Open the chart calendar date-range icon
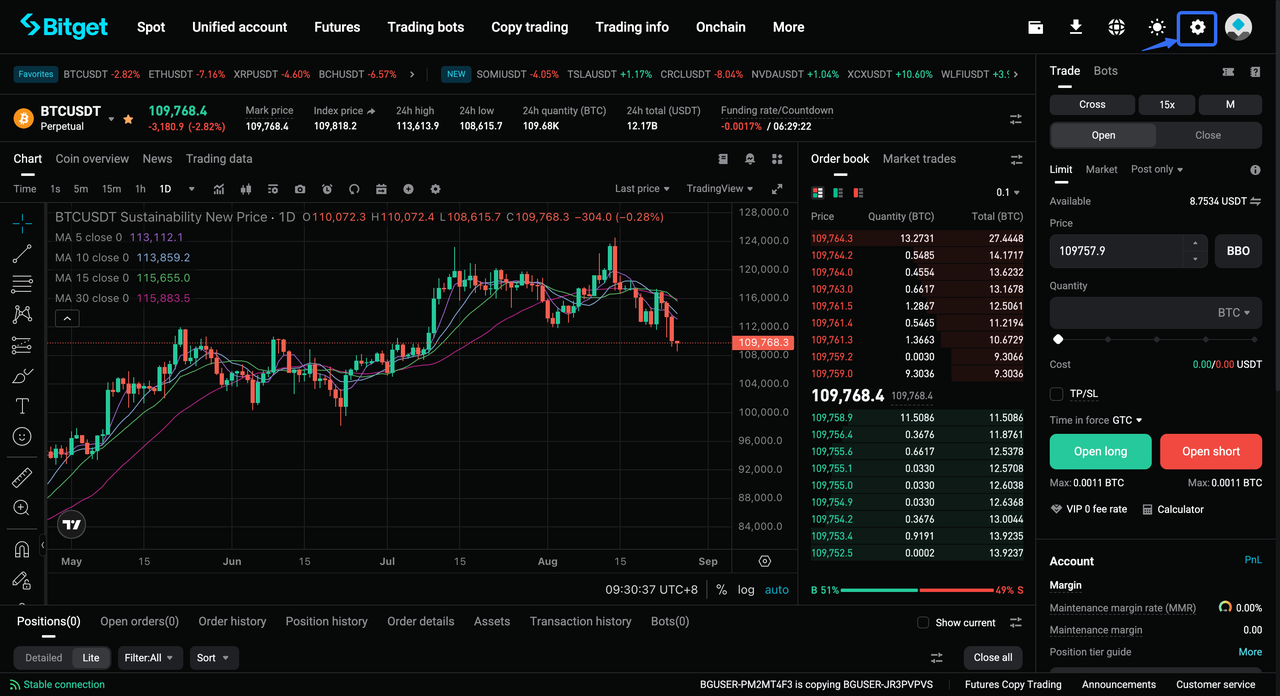Image resolution: width=1280 pixels, height=696 pixels. [381, 189]
